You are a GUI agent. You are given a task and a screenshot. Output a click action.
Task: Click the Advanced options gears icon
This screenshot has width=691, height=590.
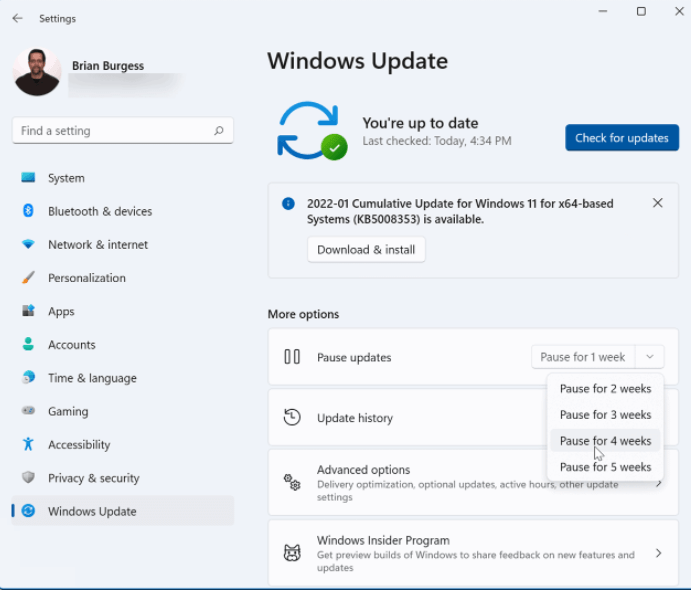292,482
